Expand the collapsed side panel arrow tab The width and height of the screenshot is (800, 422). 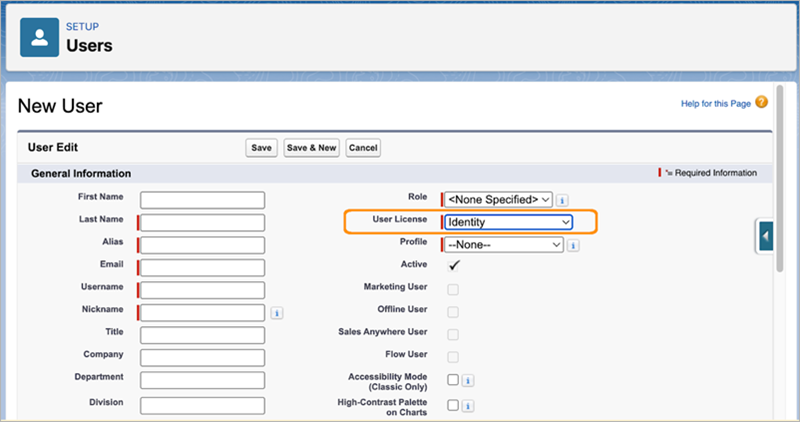click(765, 237)
